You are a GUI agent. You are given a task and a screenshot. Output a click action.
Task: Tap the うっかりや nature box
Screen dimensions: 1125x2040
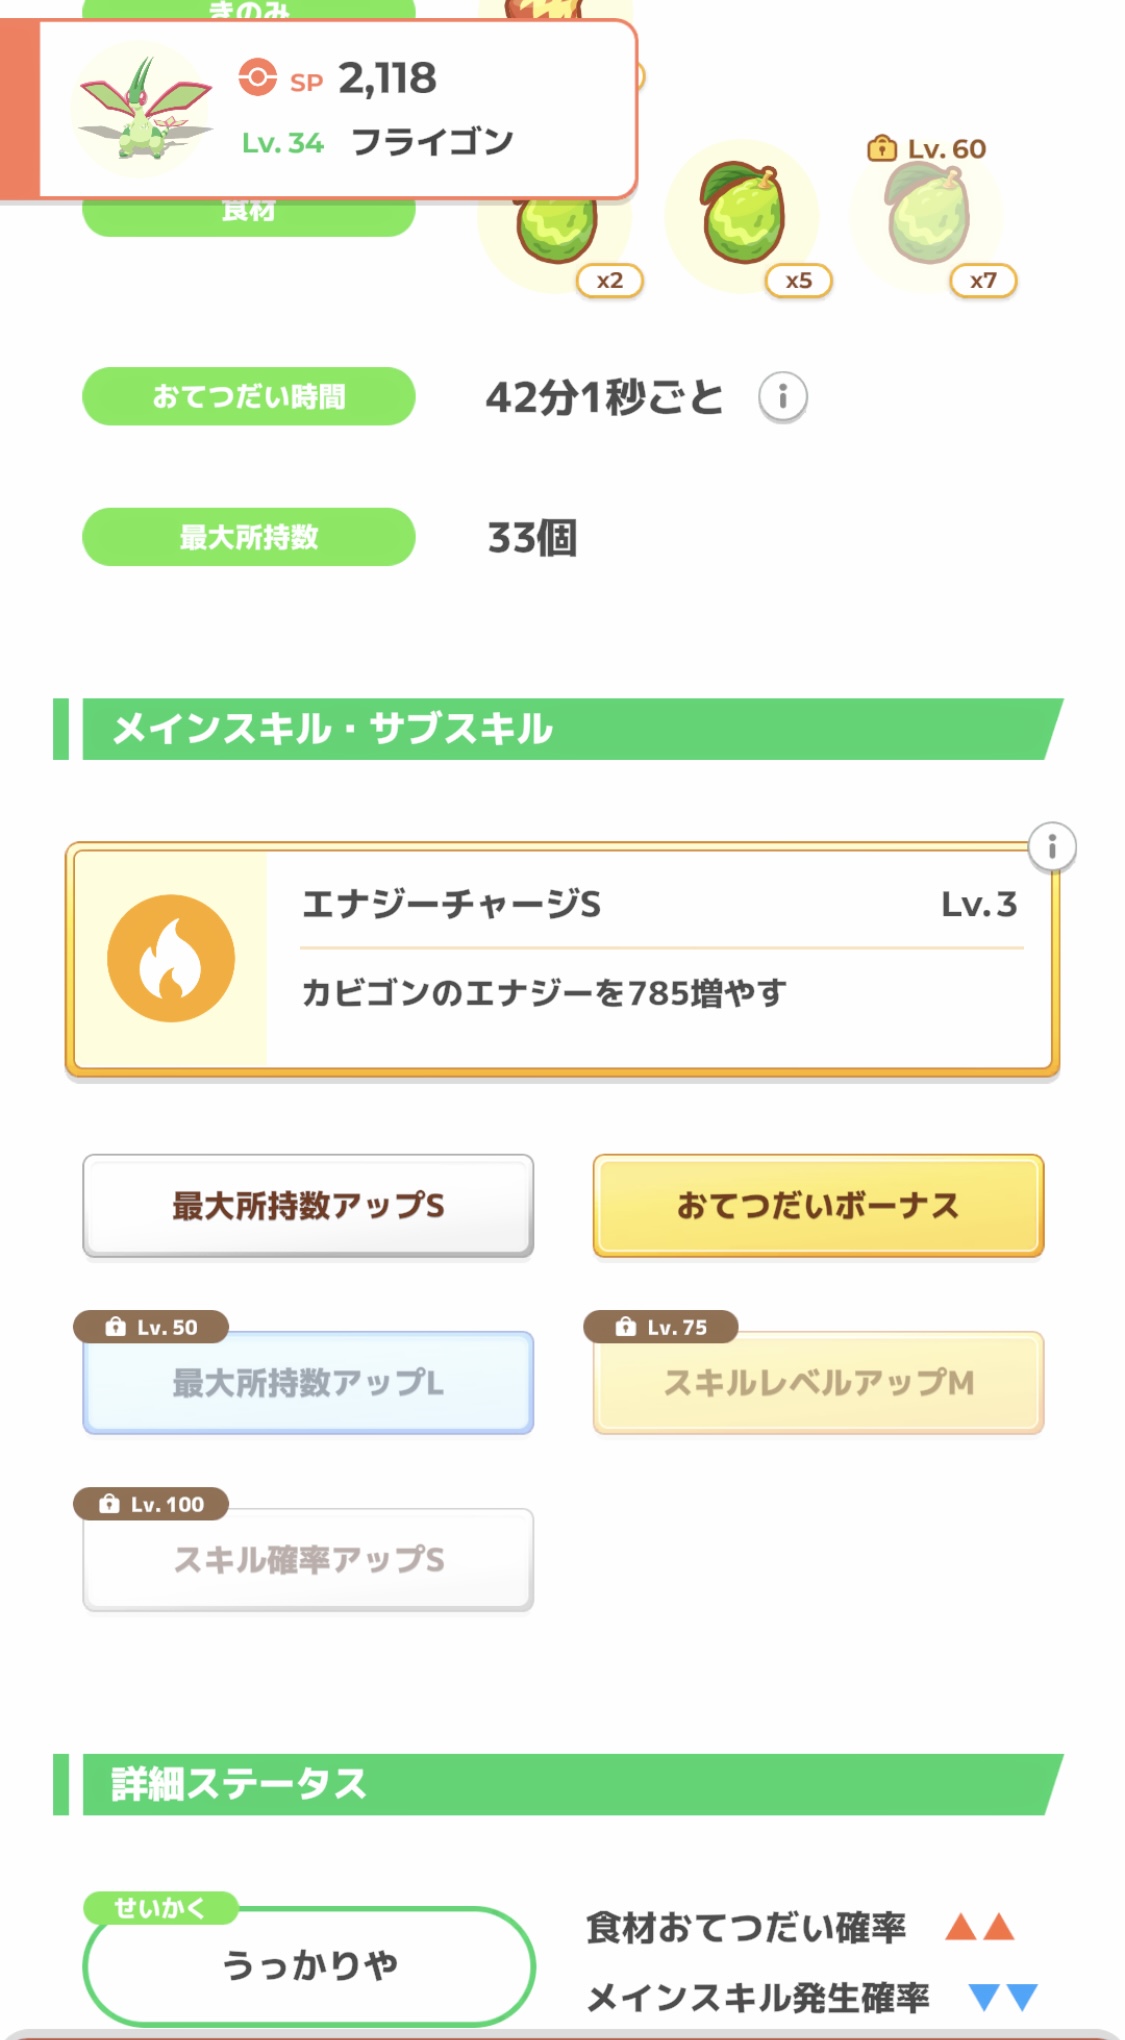309,1965
